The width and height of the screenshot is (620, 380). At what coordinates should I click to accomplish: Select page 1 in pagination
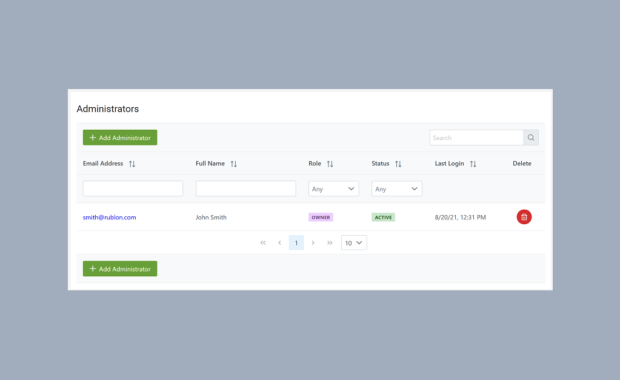(296, 243)
